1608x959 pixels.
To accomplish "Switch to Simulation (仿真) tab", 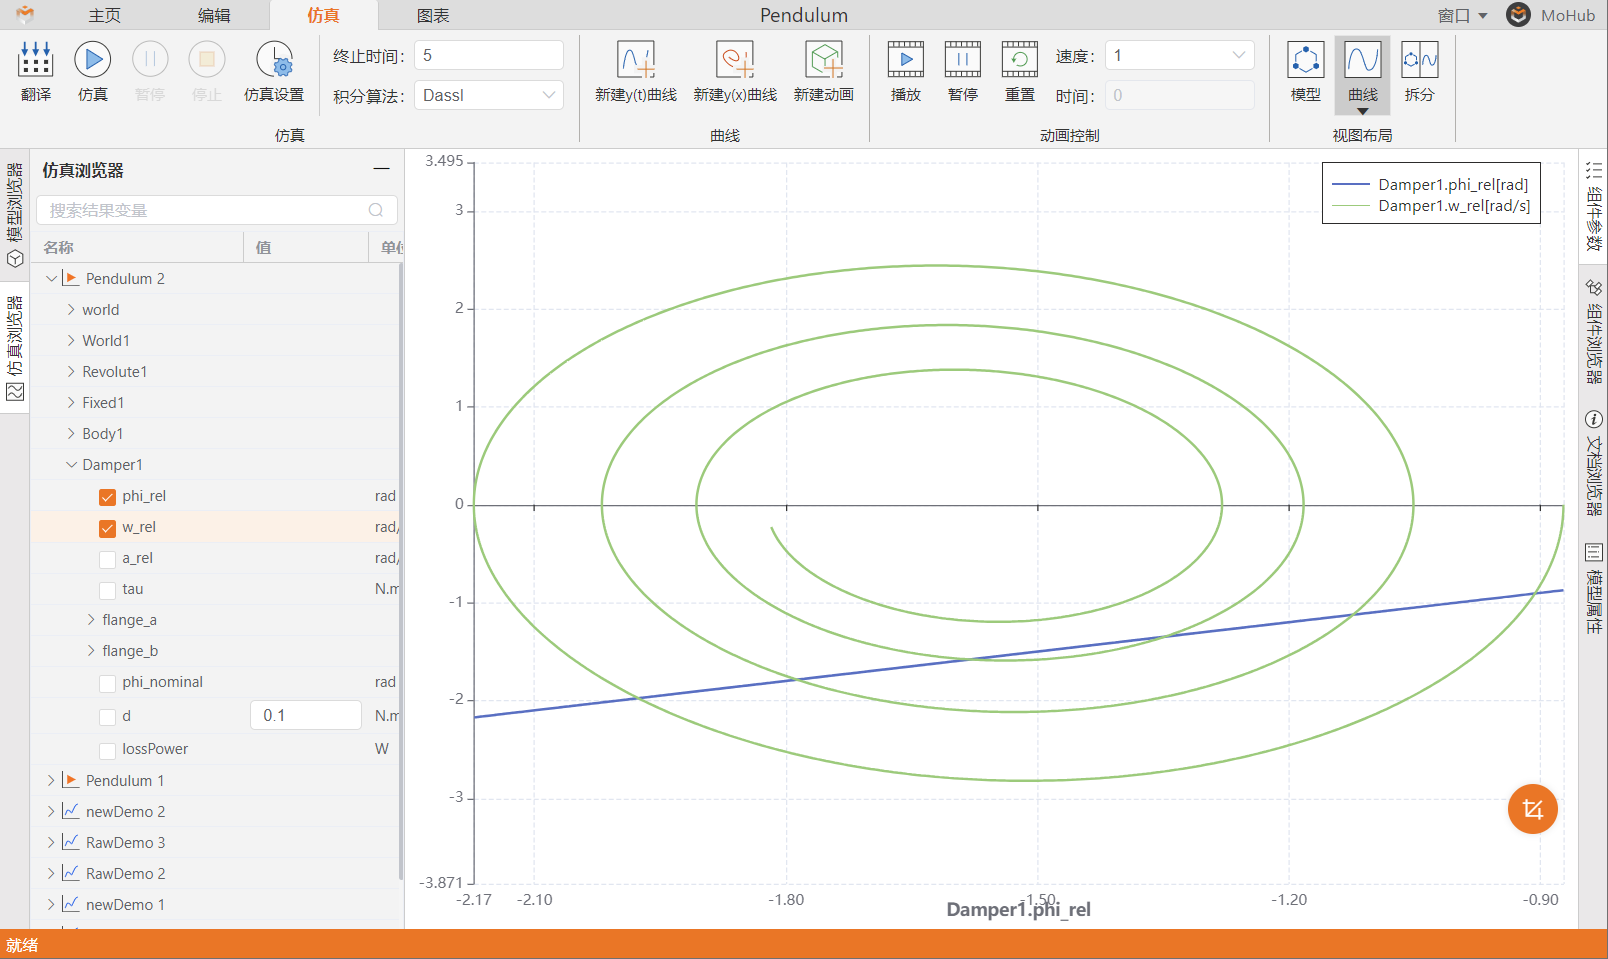I will (x=323, y=15).
